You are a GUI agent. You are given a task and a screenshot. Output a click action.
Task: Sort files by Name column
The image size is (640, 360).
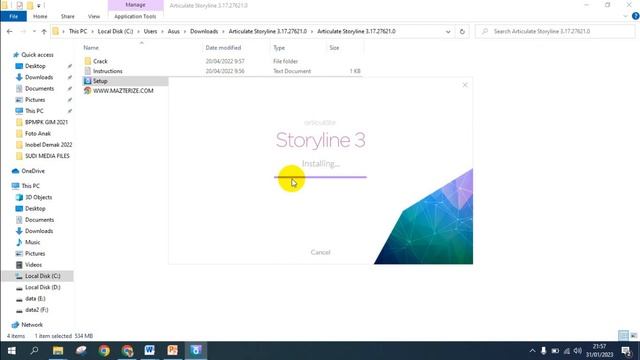91,48
